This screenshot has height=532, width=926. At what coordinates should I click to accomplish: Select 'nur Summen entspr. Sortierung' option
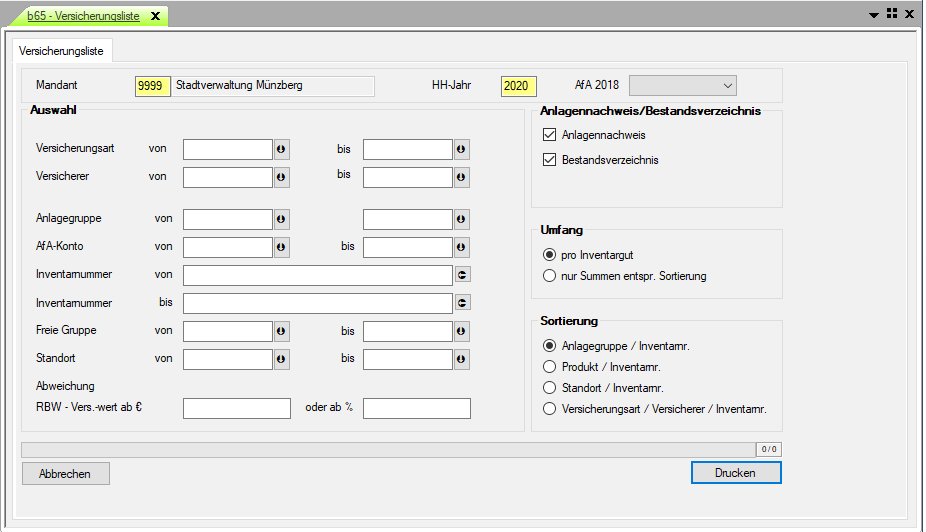pos(548,276)
